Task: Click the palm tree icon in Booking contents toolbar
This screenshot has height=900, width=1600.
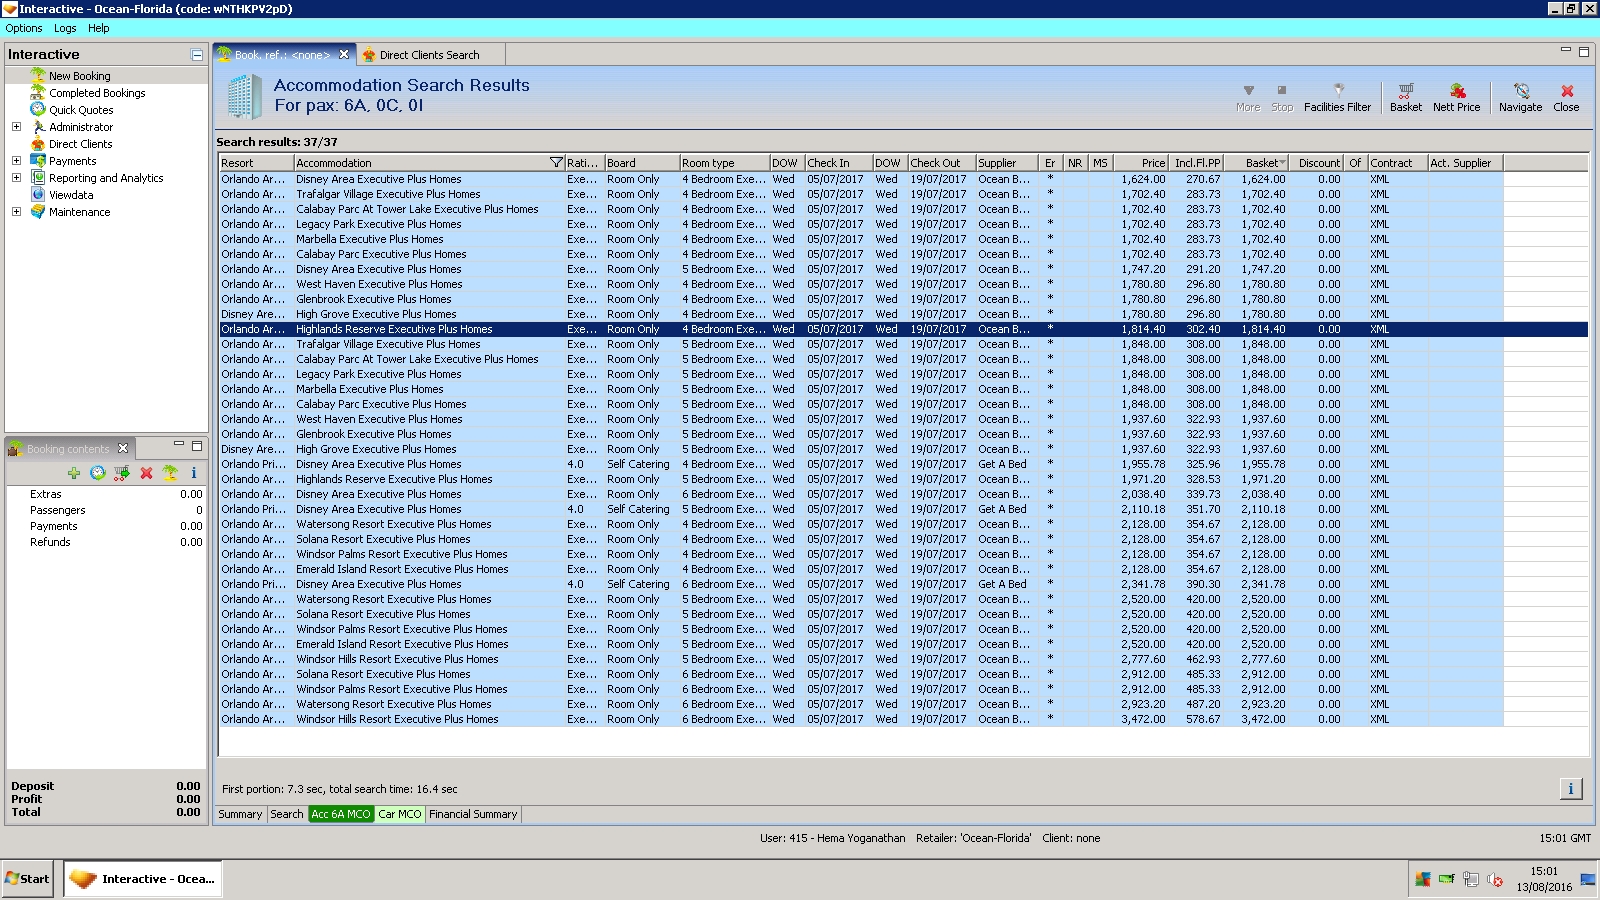Action: pos(170,473)
